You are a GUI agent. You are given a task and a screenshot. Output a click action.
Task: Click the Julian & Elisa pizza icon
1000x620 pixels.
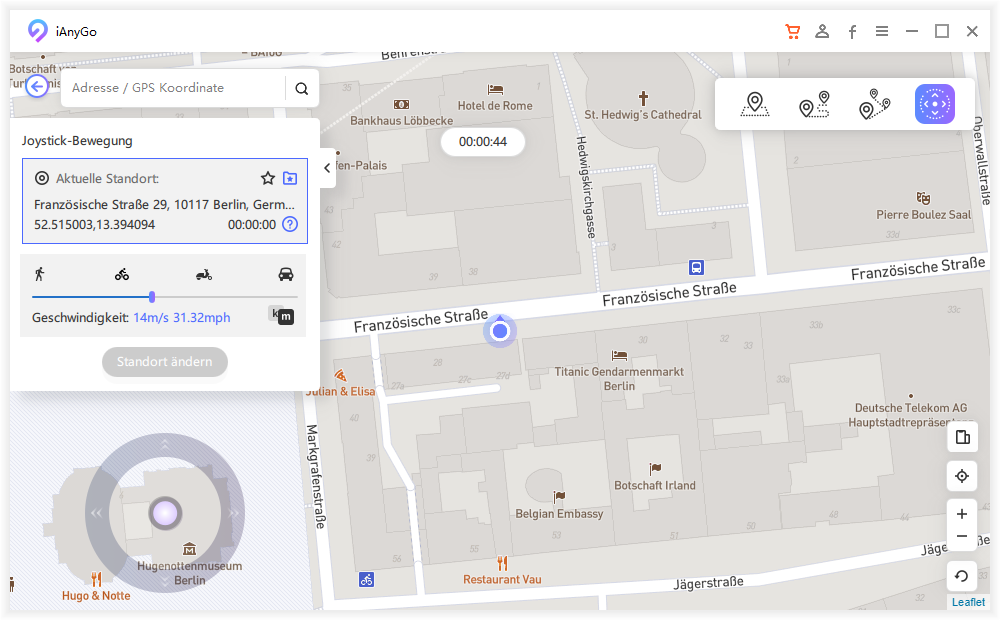(341, 375)
